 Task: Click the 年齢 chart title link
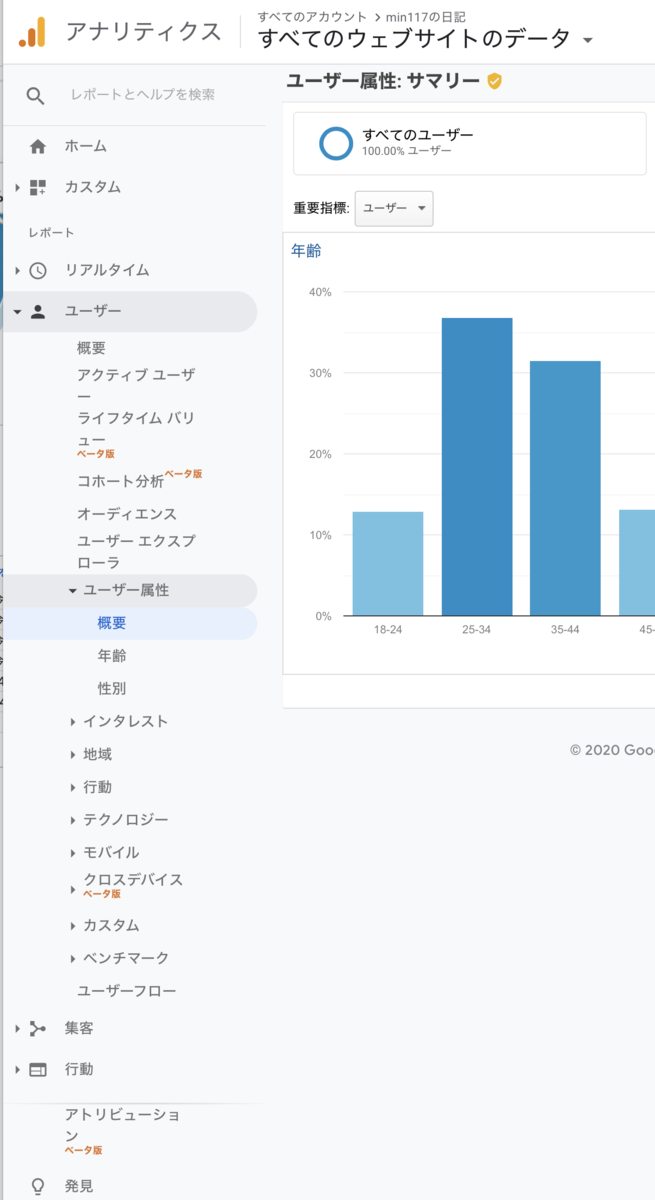coord(306,251)
